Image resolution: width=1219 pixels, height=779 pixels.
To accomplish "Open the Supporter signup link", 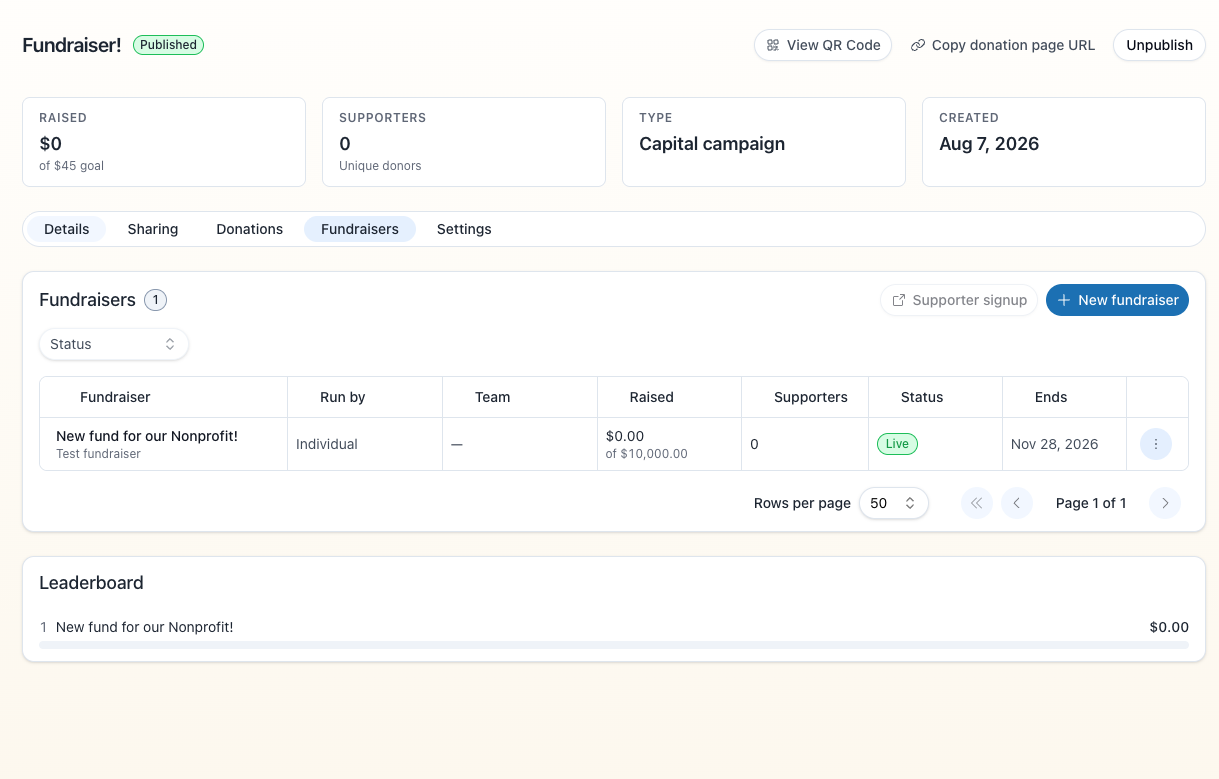I will coord(959,300).
